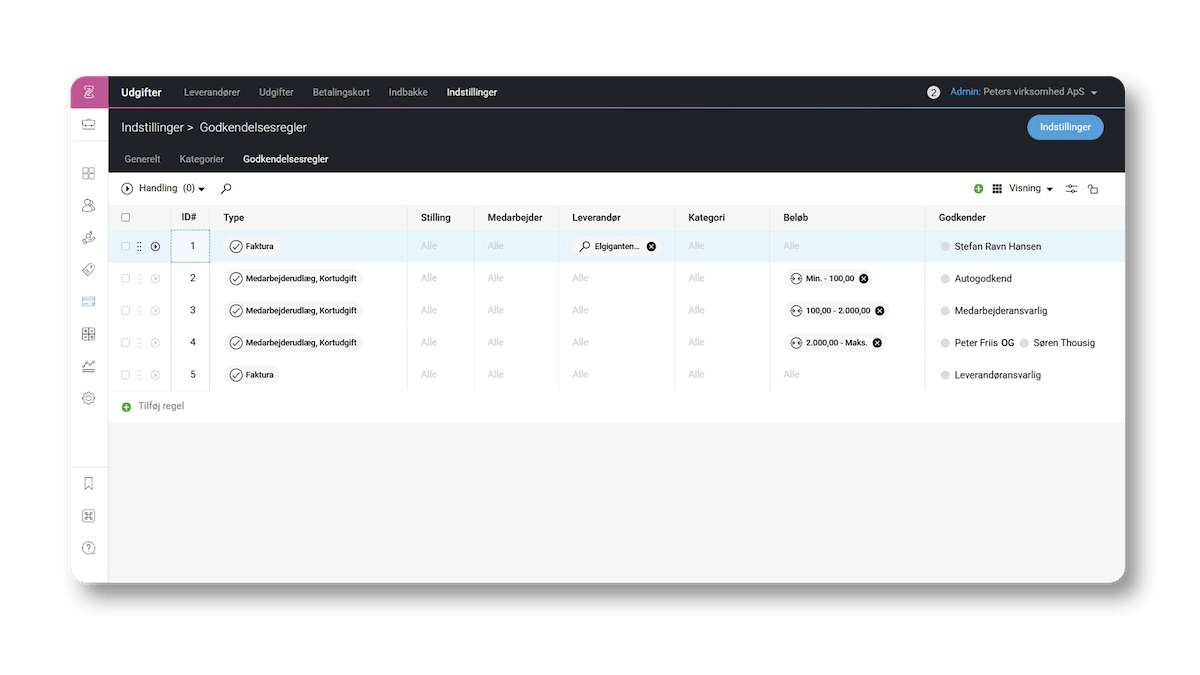Open the filter sliders icon near Visning
The width and height of the screenshot is (1200, 675).
(1071, 189)
